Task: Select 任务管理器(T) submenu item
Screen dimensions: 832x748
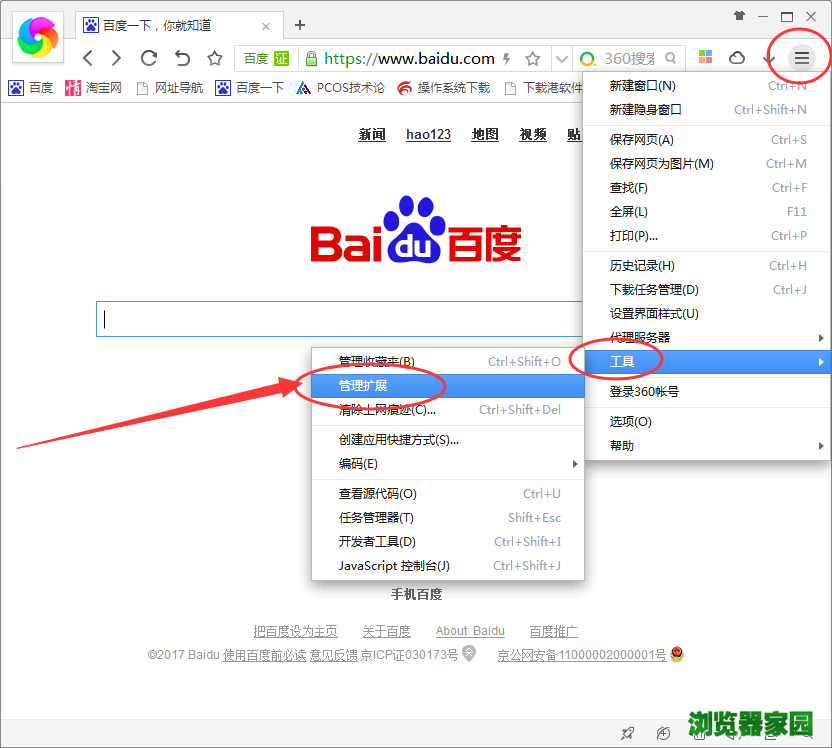Action: [448, 518]
